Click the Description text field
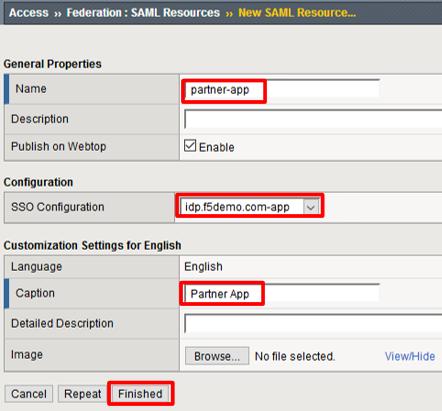This screenshot has height=411, width=442. (x=313, y=119)
